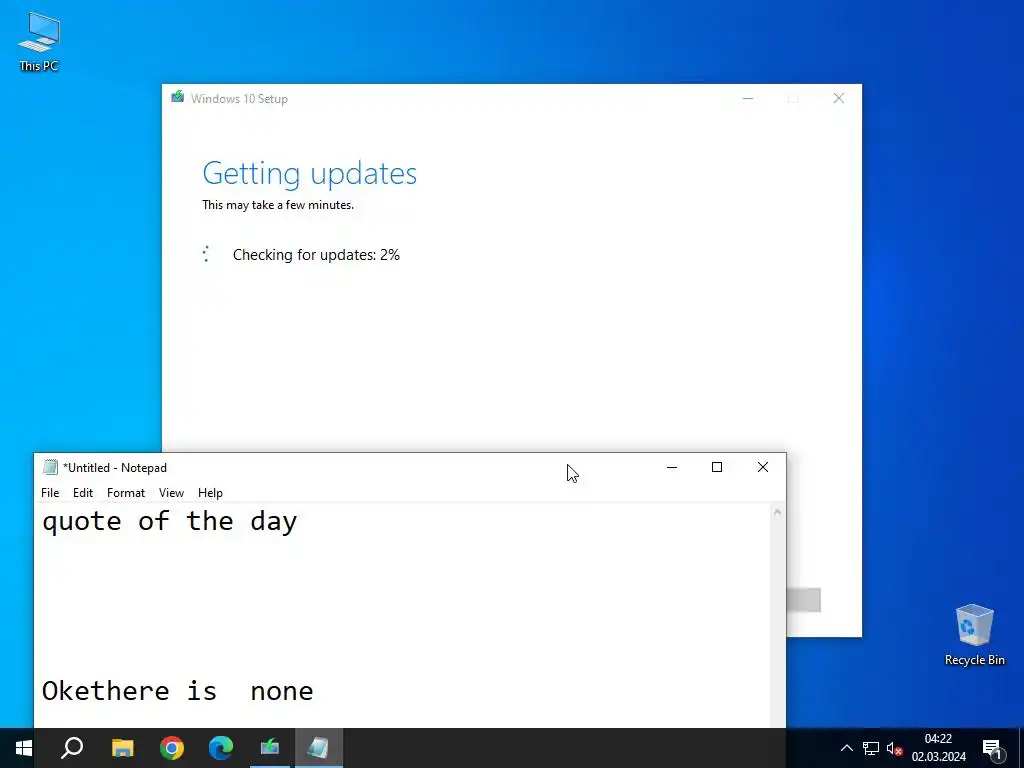Click the 'quote of the day' text line
The width and height of the screenshot is (1024, 768).
tap(170, 522)
